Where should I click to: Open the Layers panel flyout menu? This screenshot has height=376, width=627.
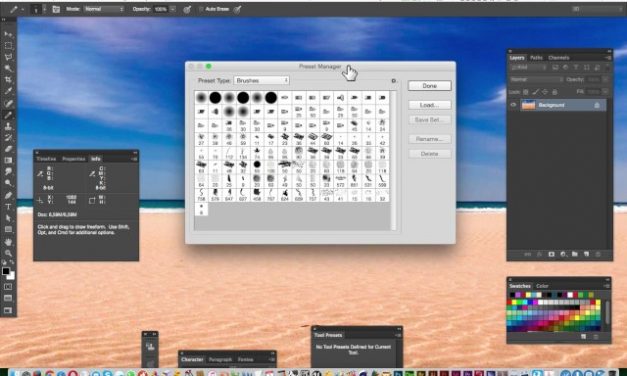click(607, 58)
